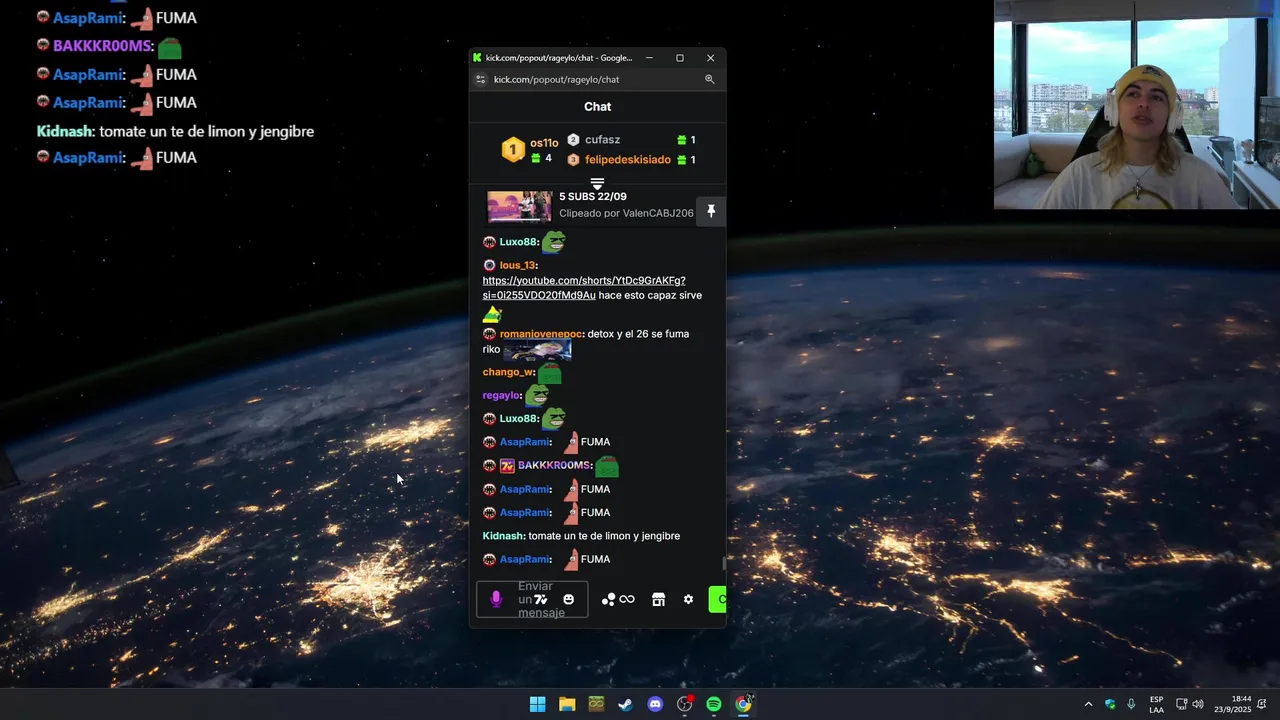Click the green send chat button
Viewport: 1280px width, 720px height.
coord(717,599)
